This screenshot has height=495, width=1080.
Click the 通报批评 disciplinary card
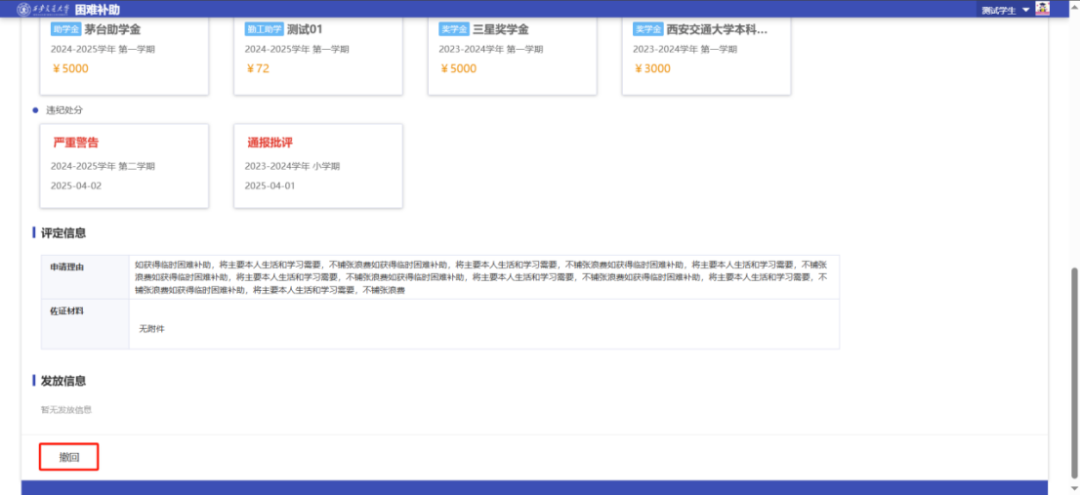(317, 165)
